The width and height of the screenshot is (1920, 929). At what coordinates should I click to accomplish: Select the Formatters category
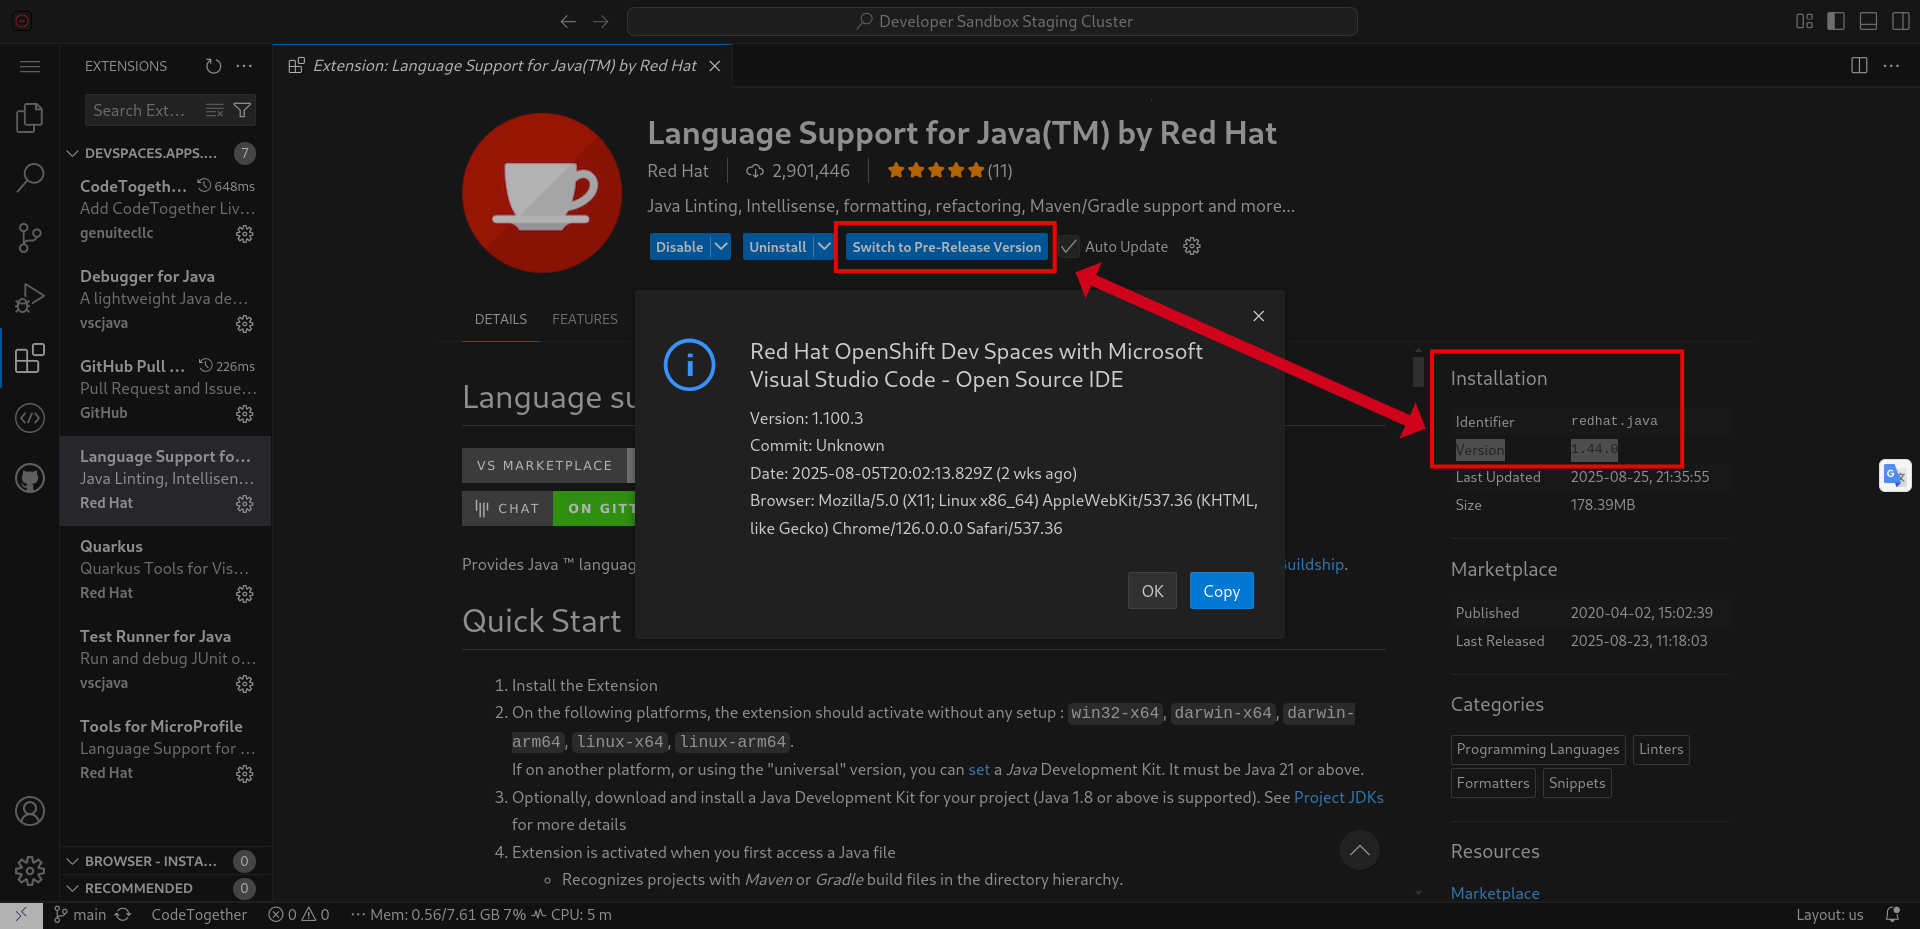tap(1493, 783)
